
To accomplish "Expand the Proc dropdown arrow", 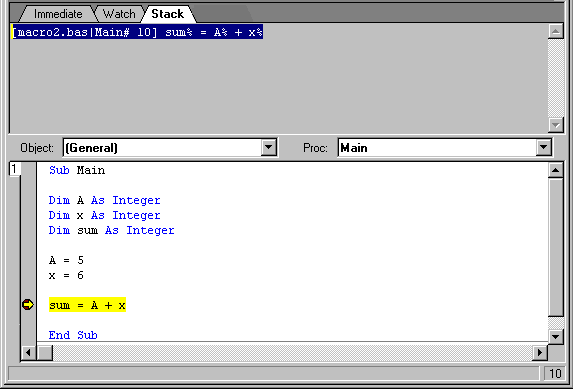I will 543,147.
